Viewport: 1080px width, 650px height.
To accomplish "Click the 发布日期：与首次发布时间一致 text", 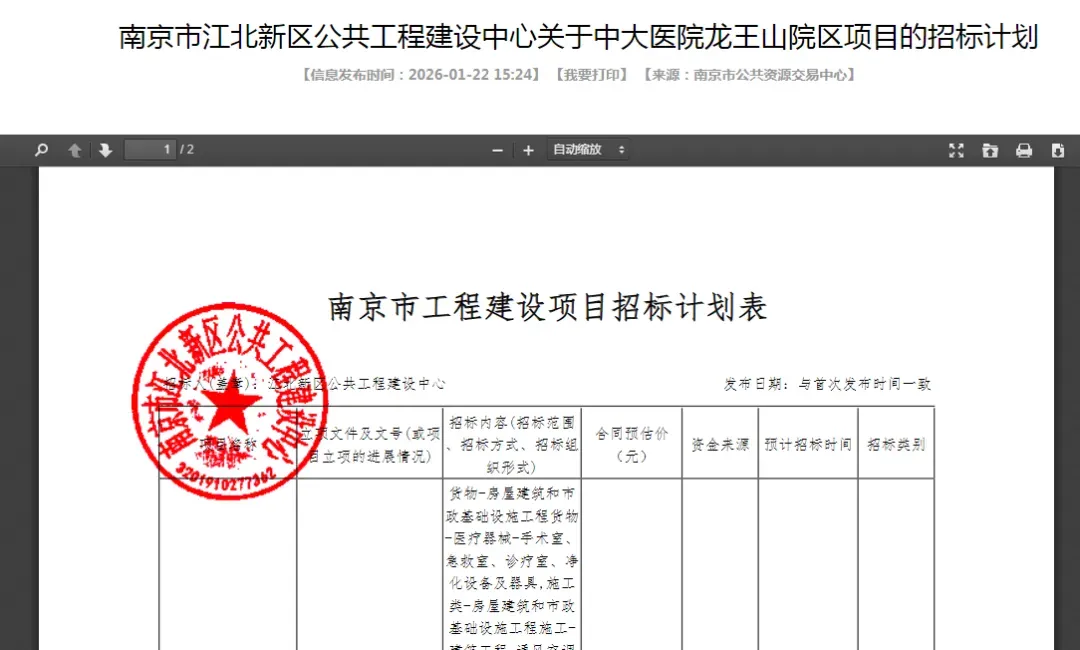I will (x=827, y=384).
